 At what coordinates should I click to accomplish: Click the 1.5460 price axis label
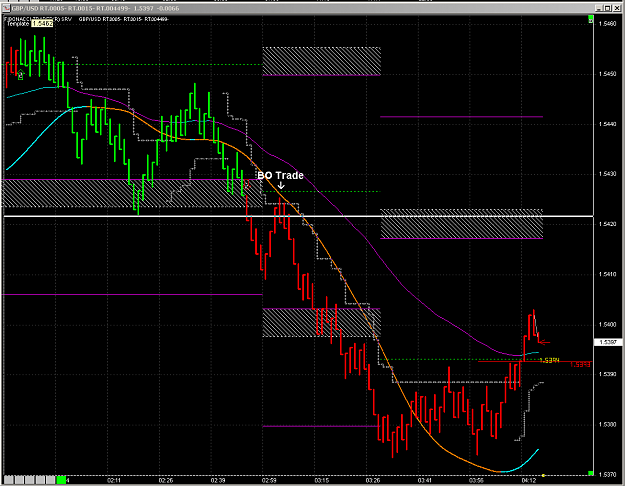[x=607, y=24]
